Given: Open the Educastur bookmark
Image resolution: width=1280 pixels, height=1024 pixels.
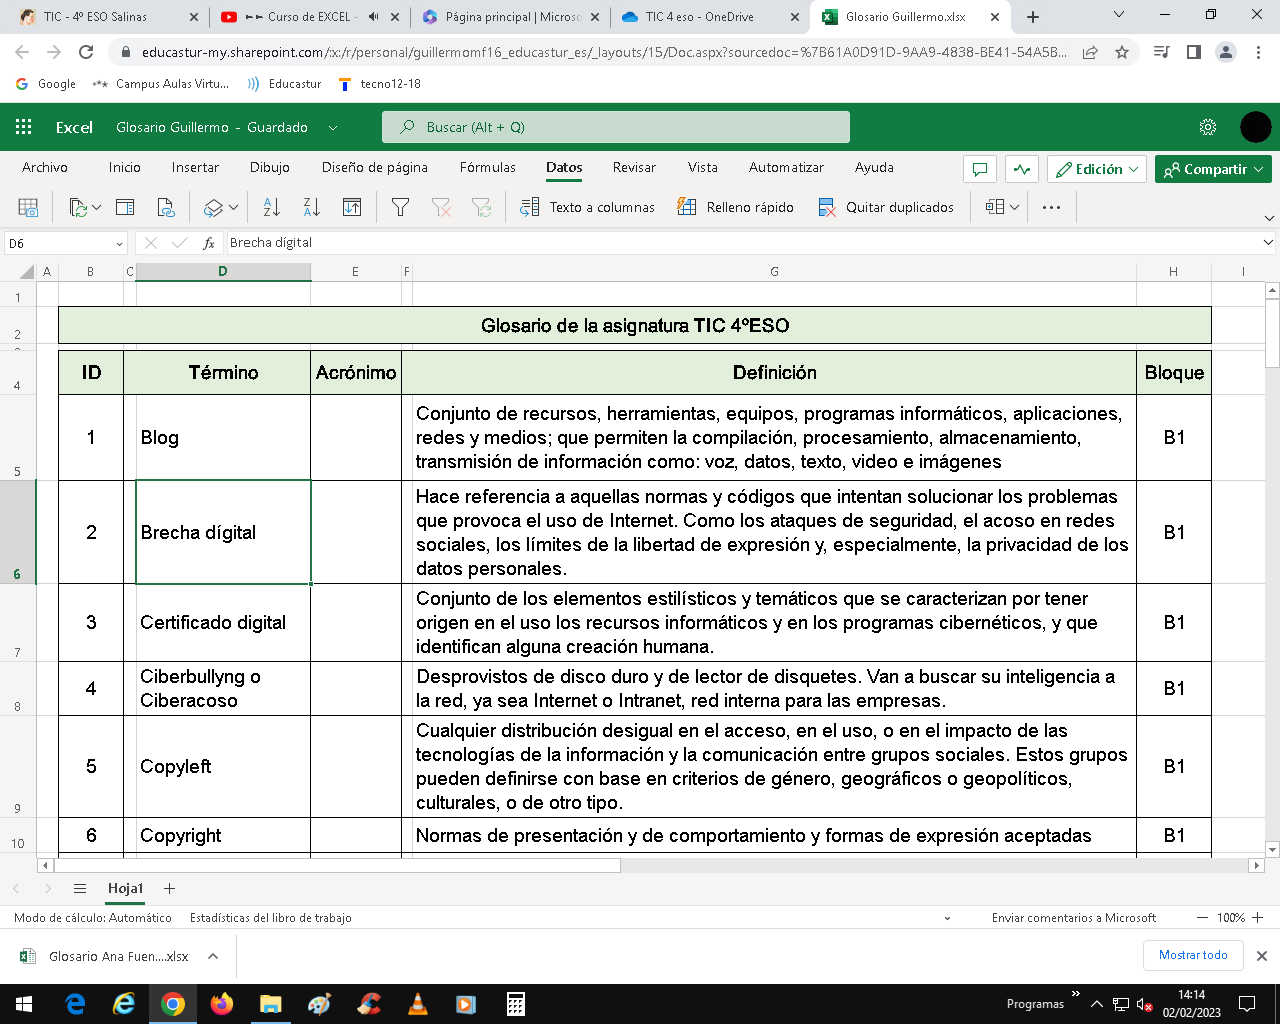Looking at the screenshot, I should tap(284, 84).
